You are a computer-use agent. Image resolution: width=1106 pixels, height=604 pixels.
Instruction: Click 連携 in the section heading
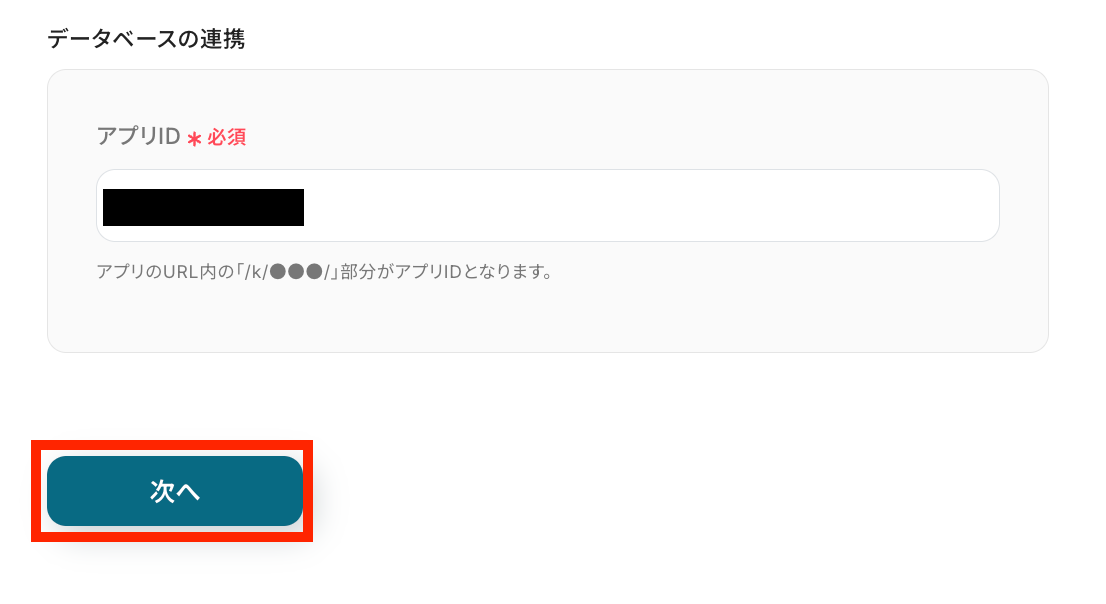point(222,39)
